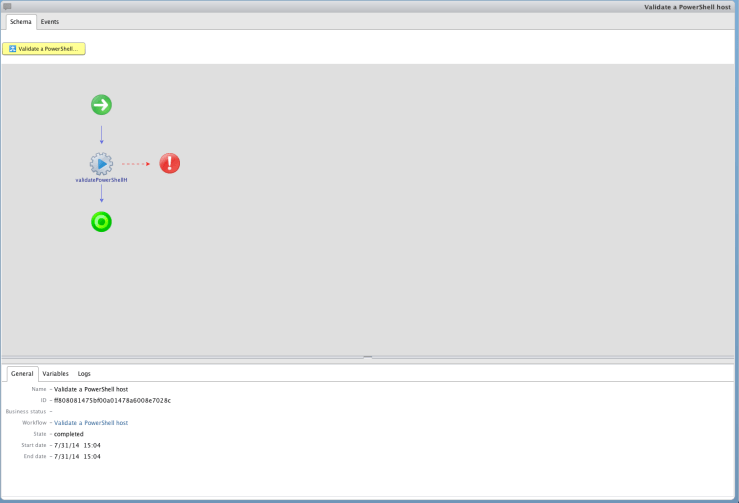The image size is (739, 503).
Task: Click the validatePowerShellH node label
Action: [x=101, y=180]
